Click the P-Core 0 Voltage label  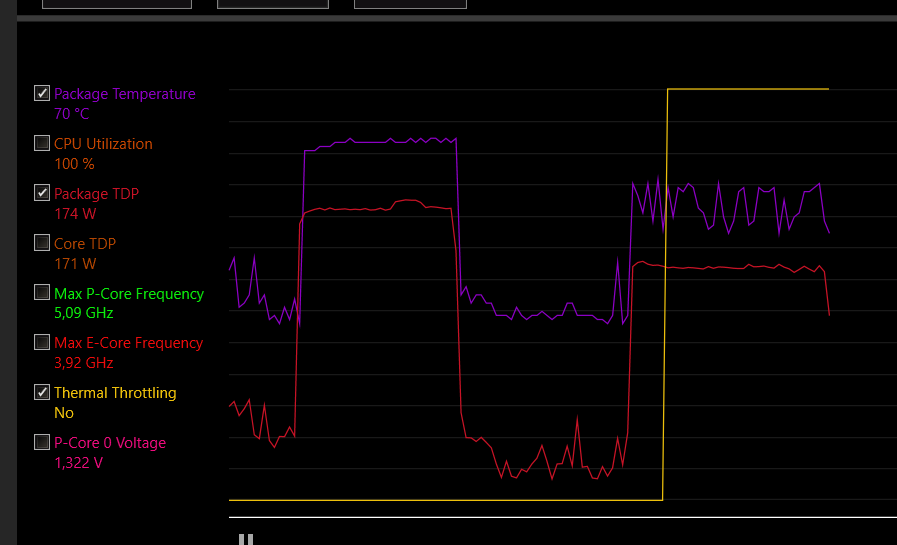(x=110, y=443)
